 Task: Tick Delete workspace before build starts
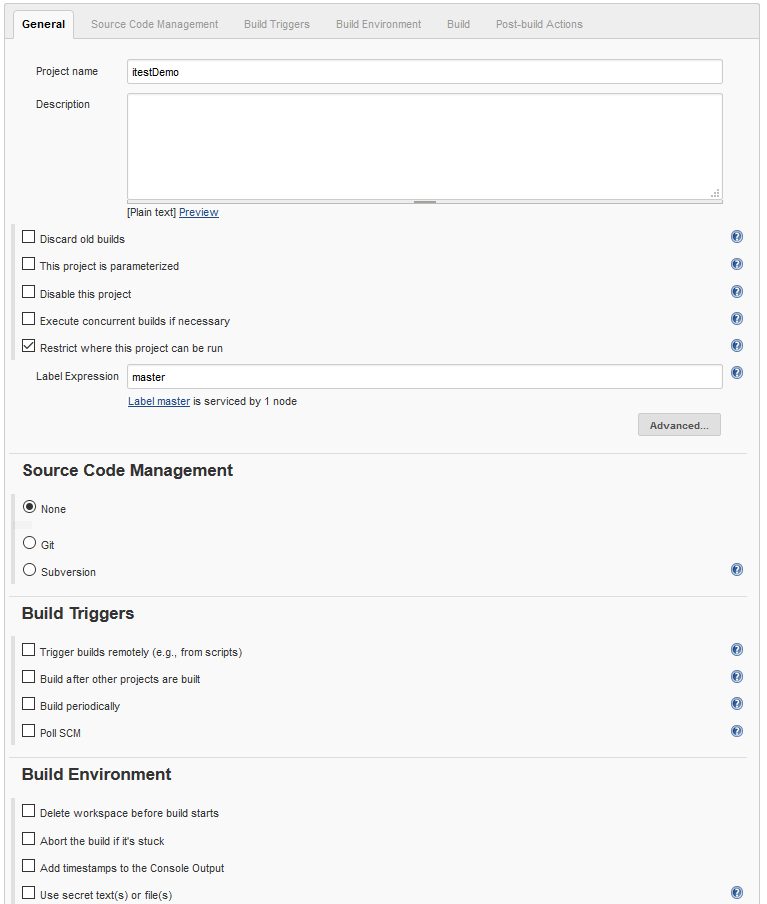(28, 811)
